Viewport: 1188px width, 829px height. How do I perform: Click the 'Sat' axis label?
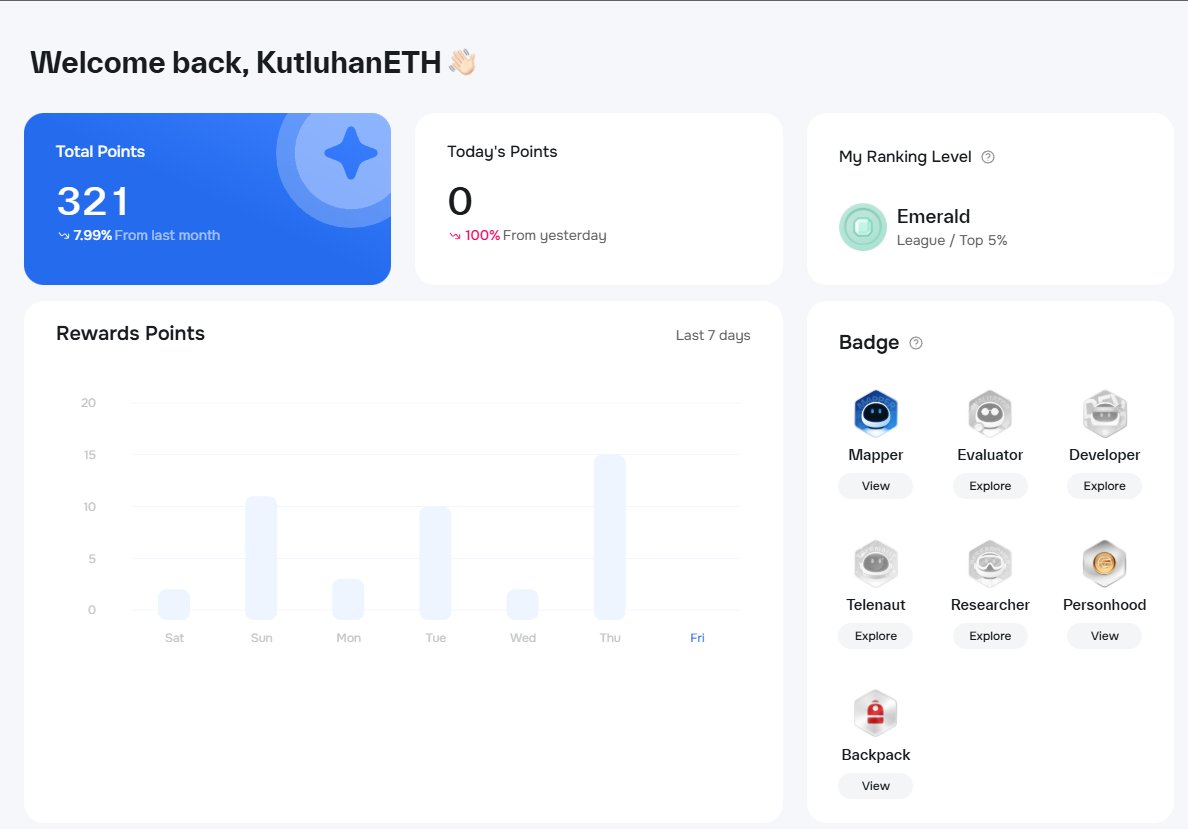[x=174, y=638]
